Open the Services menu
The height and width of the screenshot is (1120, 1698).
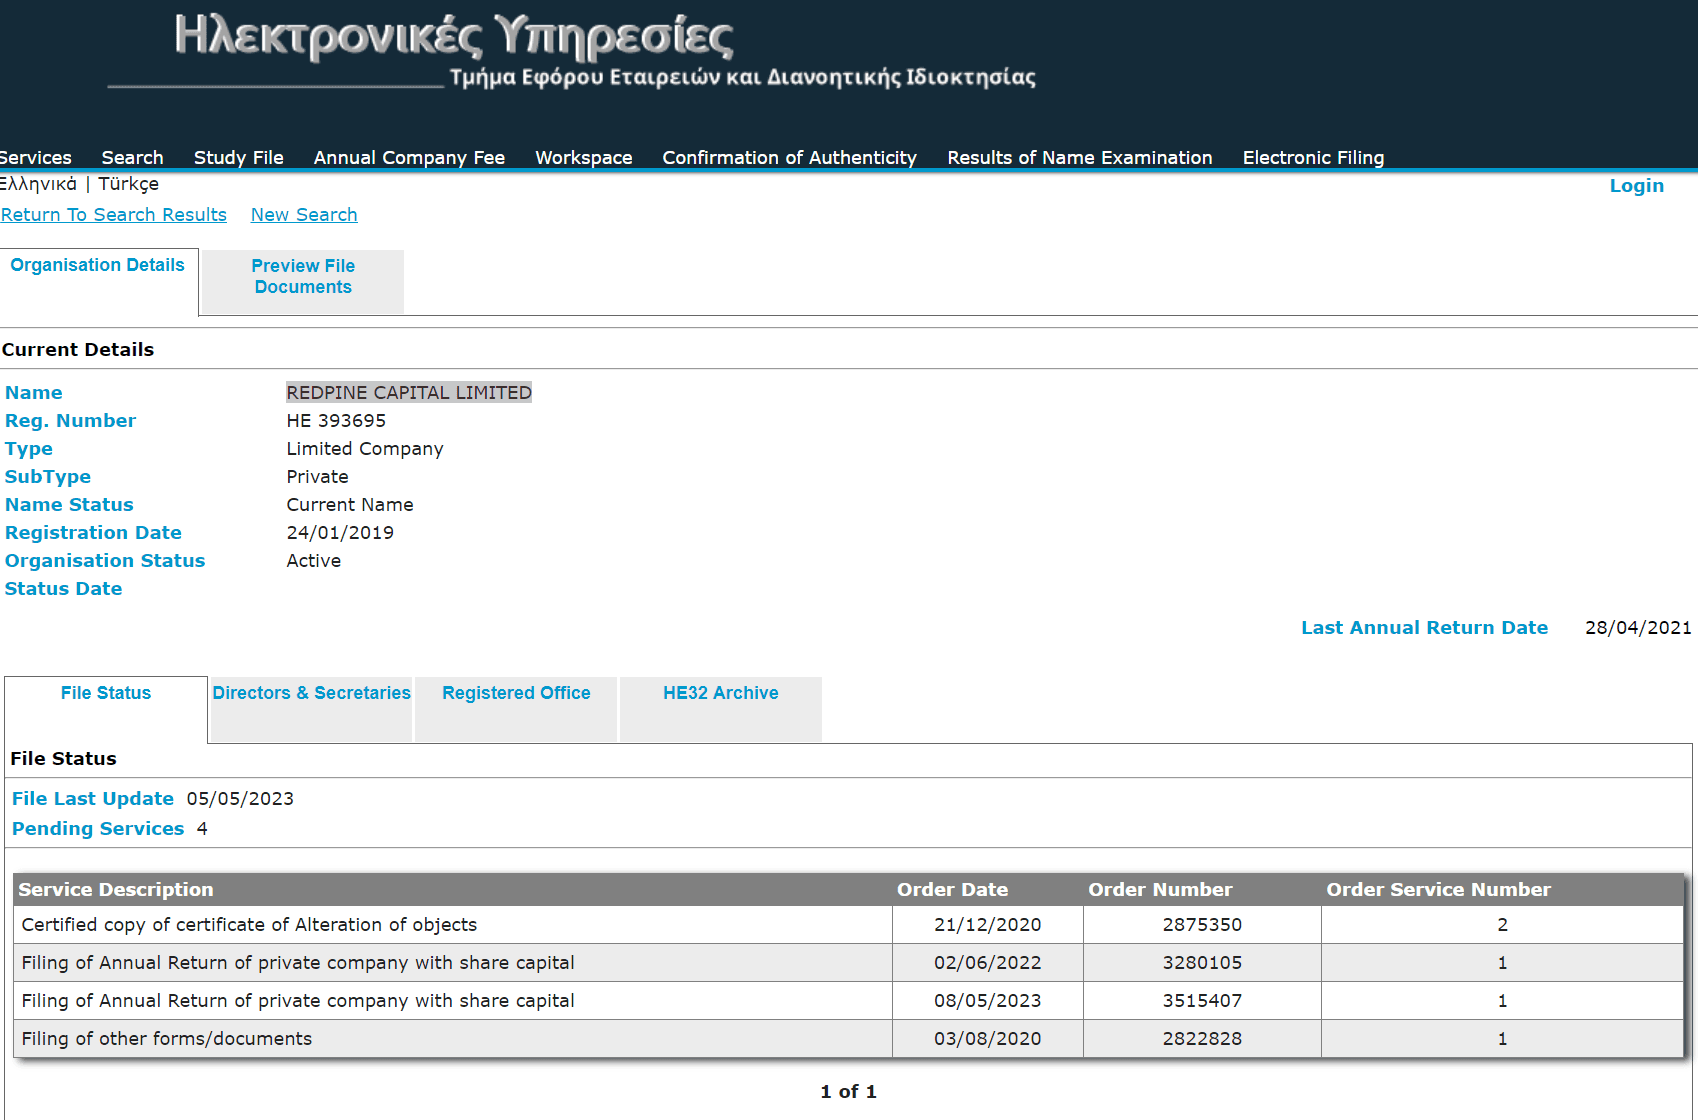coord(35,157)
